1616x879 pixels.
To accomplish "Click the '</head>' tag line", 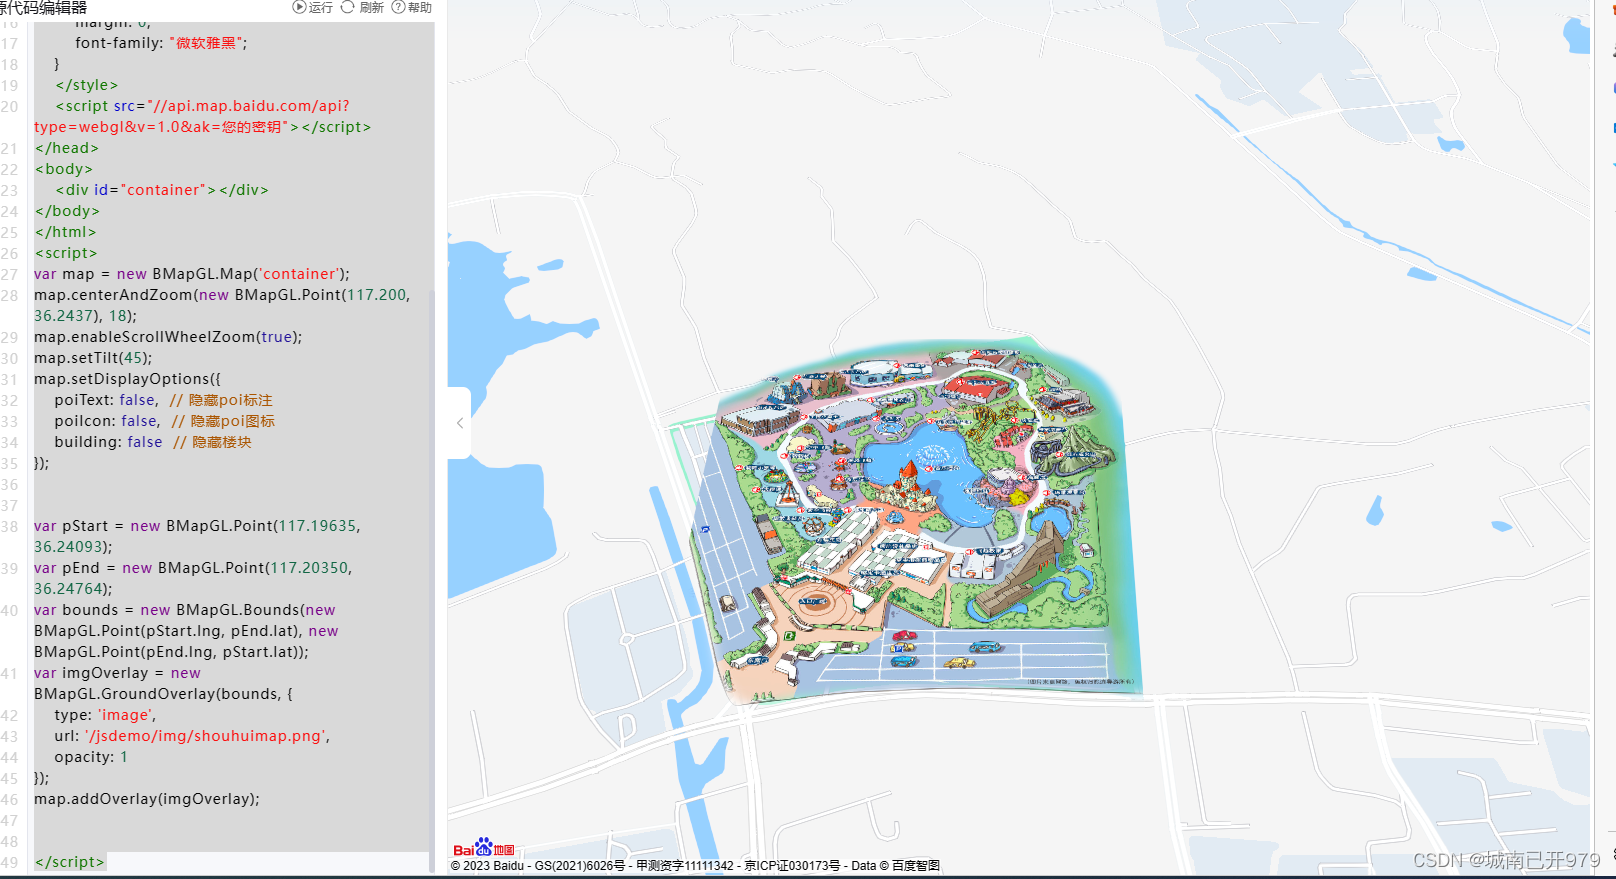I will pos(67,148).
